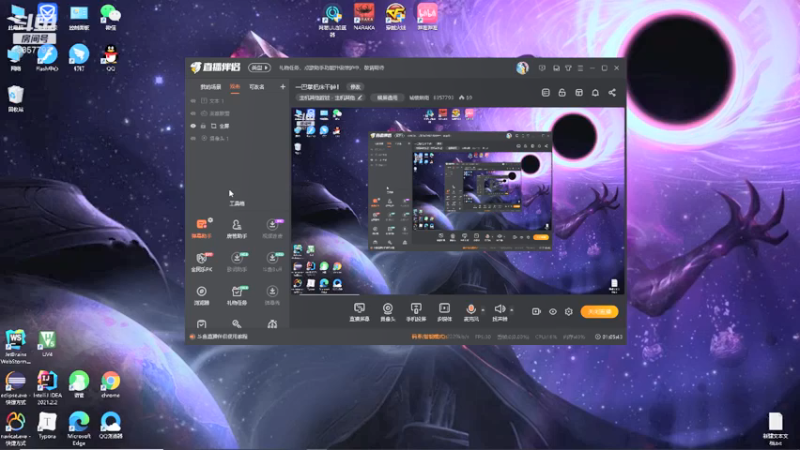Click the FPS readout in the status bar
Viewport: 800px width, 450px height.
(x=483, y=337)
